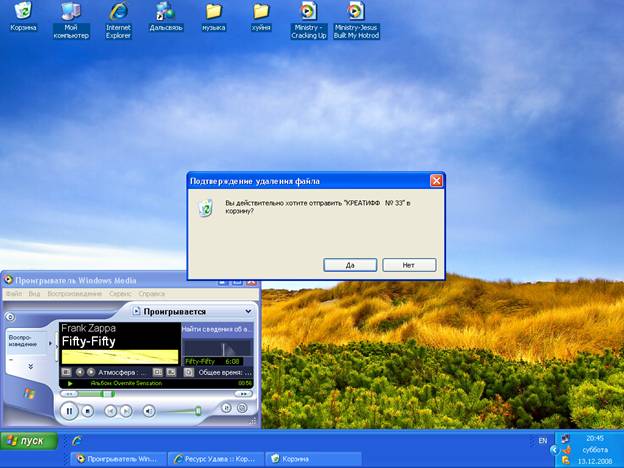Select the Мой компьютер desktop icon
This screenshot has height=468, width=624.
(x=70, y=17)
